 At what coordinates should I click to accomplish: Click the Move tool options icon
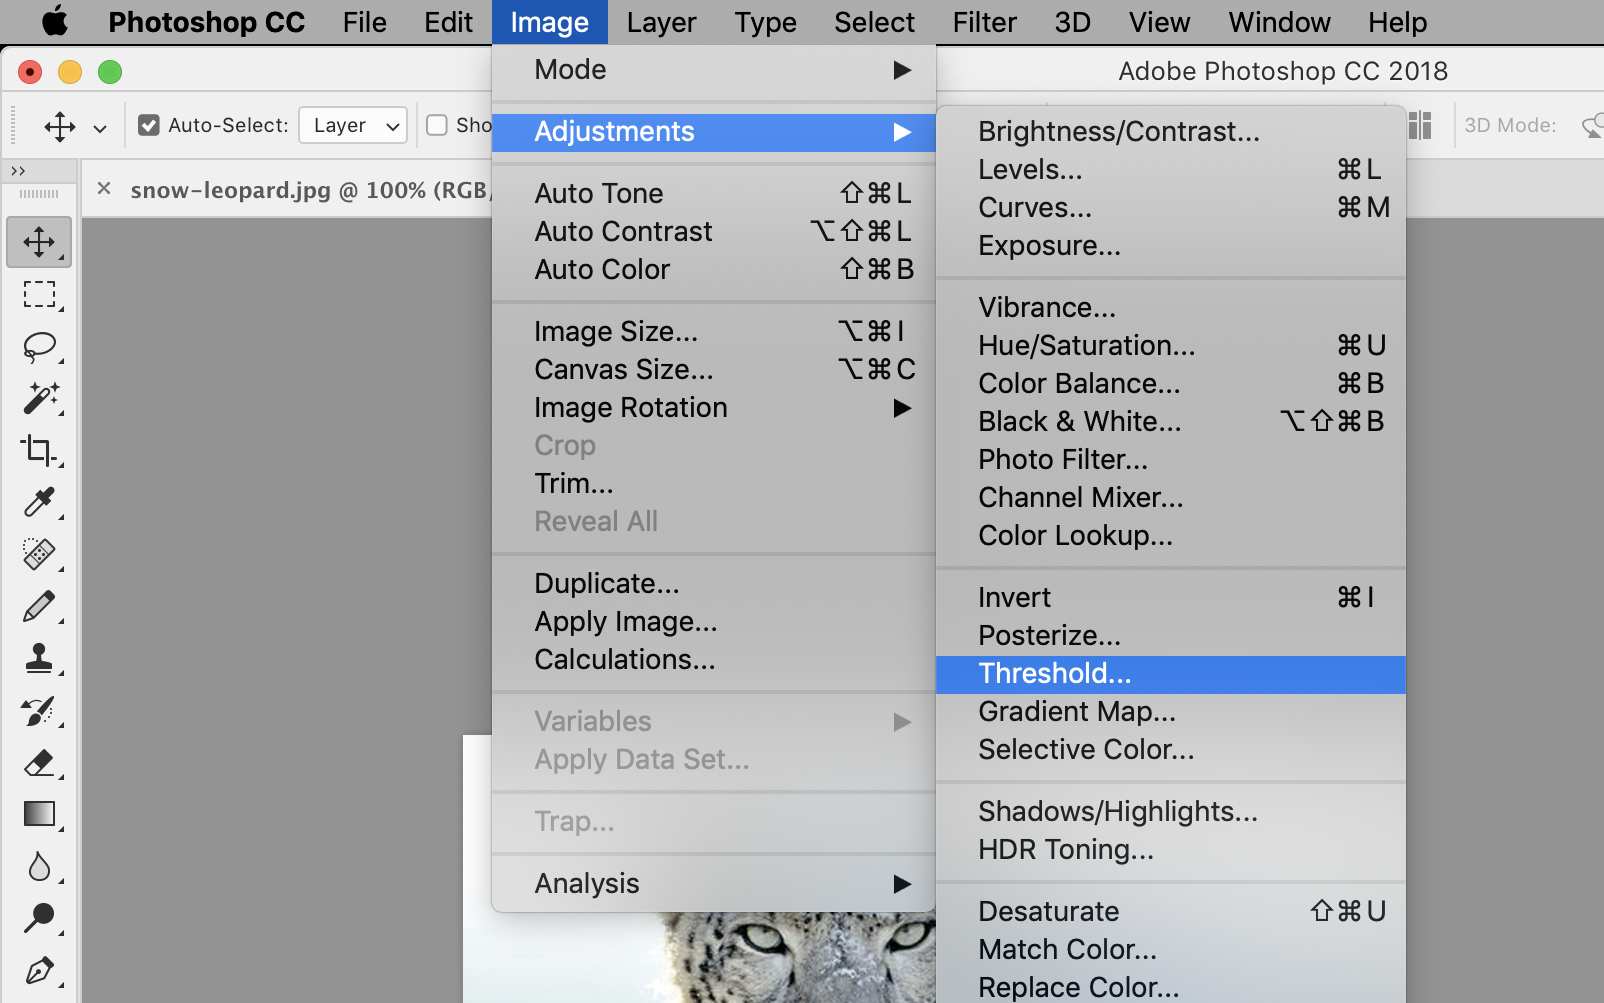(x=60, y=126)
